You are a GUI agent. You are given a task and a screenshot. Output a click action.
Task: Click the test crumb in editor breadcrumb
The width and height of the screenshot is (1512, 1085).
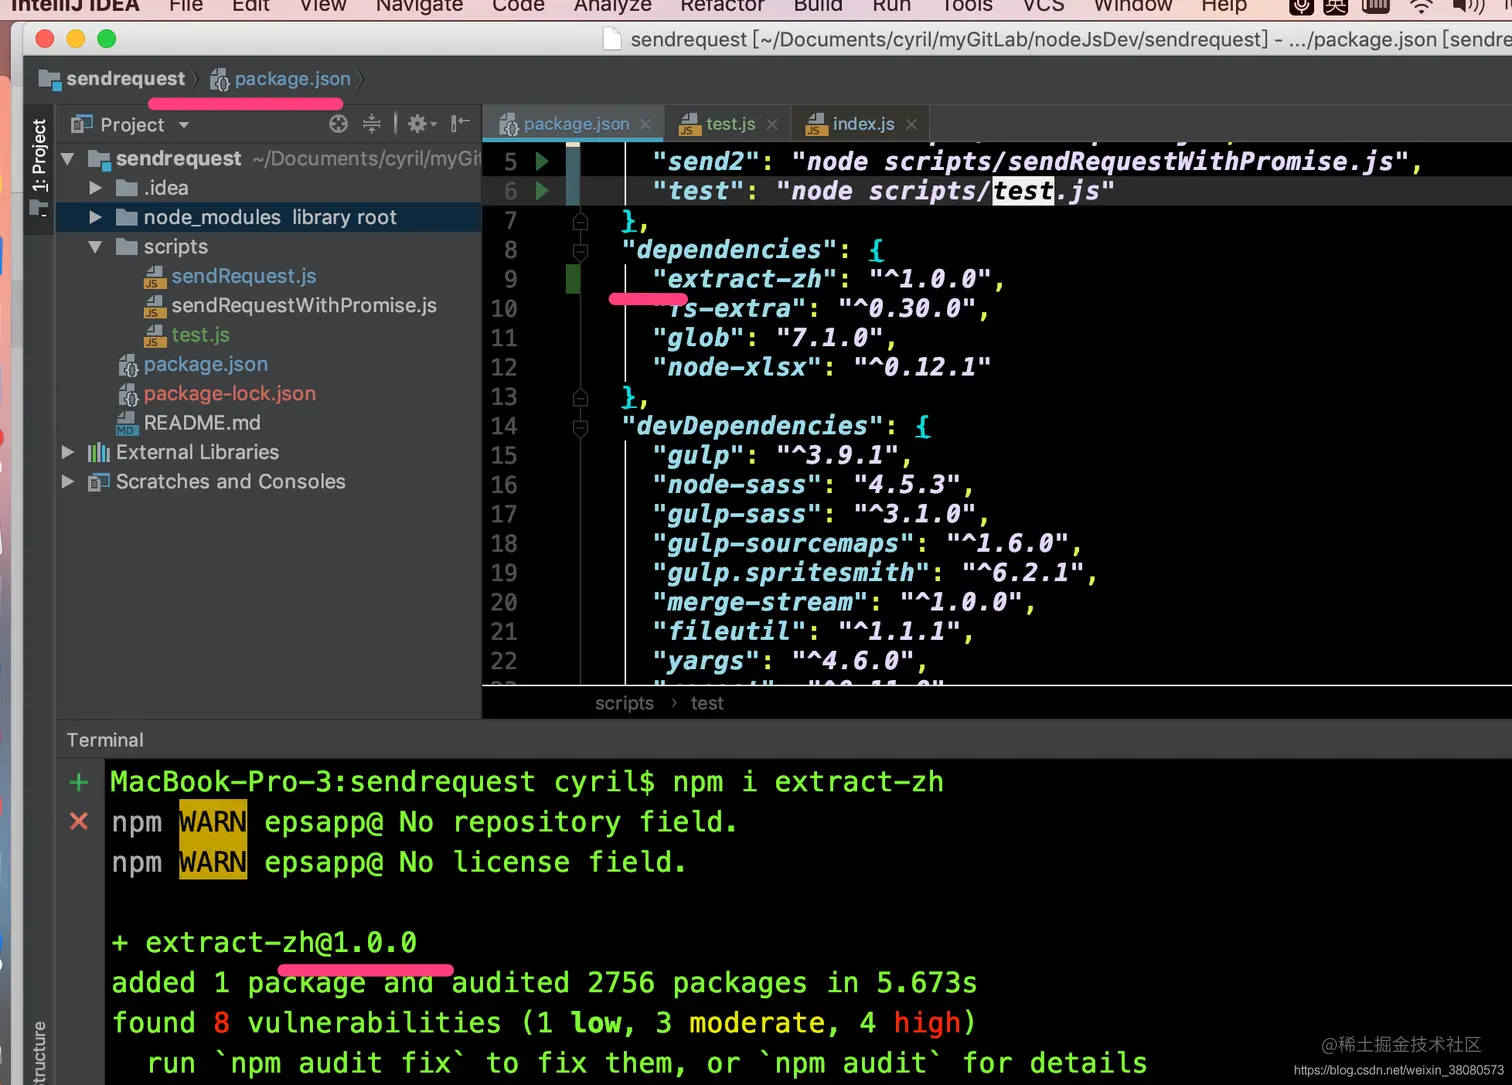point(707,703)
